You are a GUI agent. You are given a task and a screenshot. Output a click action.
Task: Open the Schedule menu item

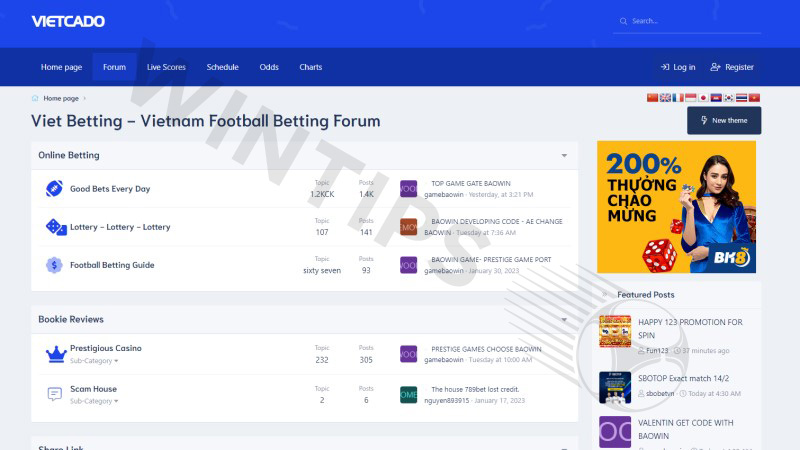coord(222,67)
